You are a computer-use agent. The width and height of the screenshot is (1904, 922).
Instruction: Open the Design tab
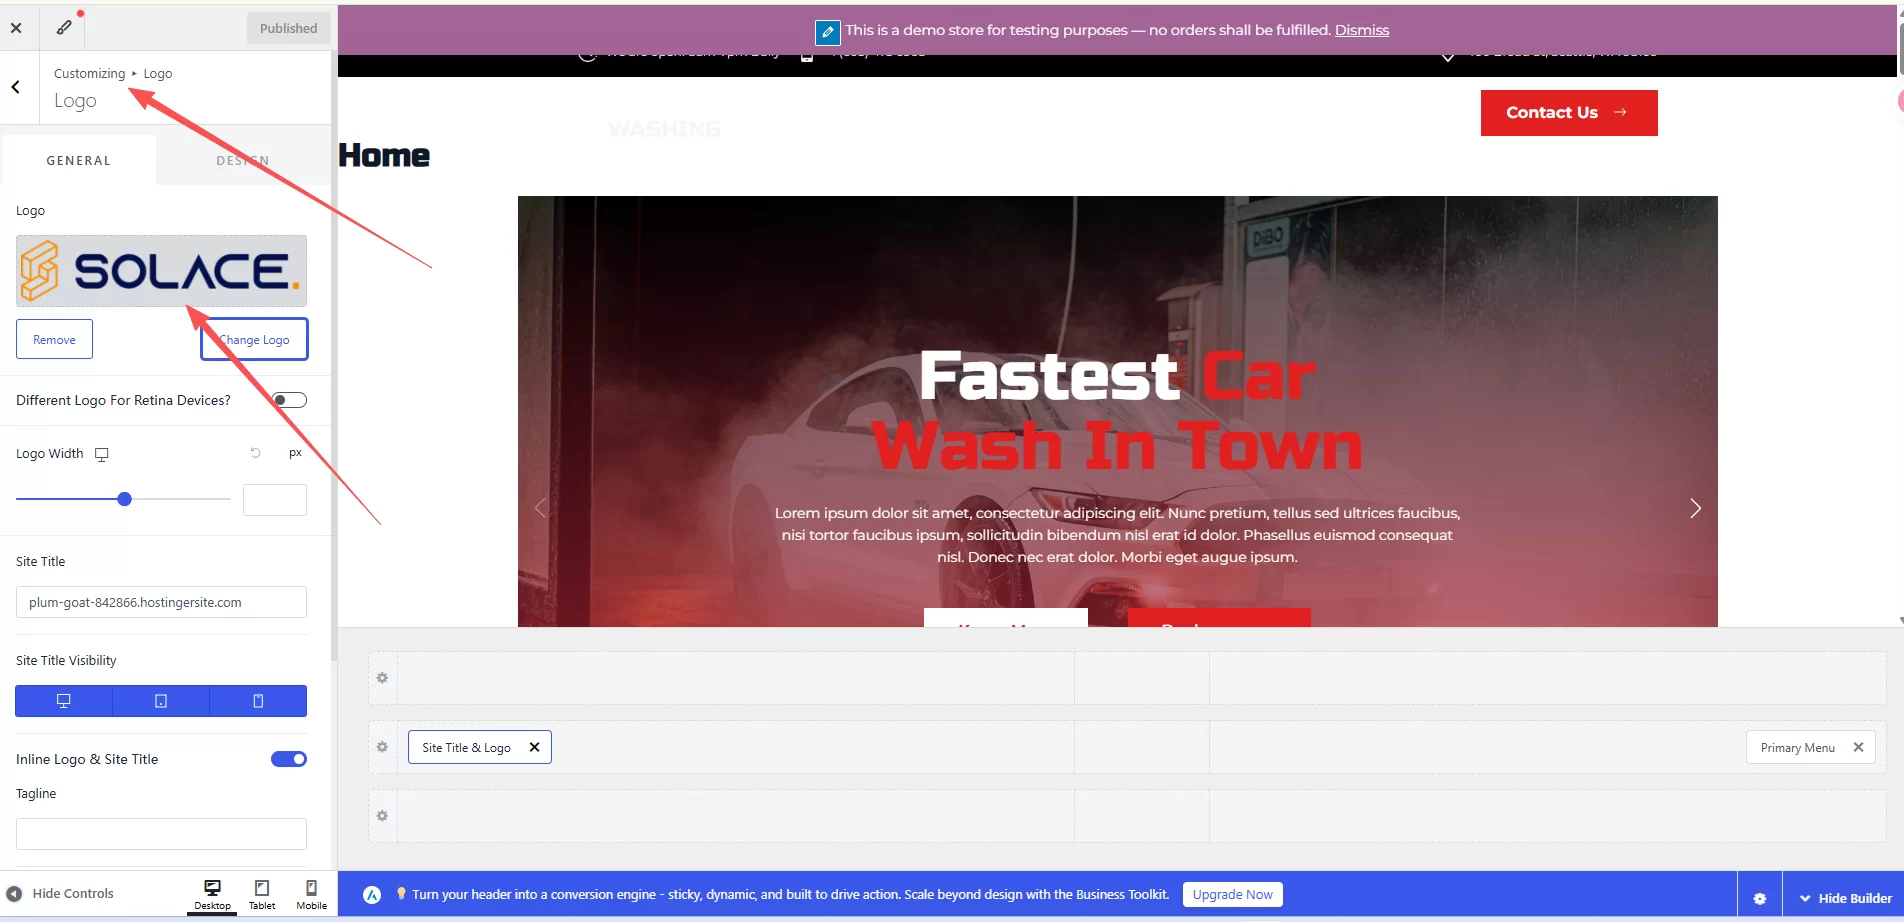[x=243, y=160]
